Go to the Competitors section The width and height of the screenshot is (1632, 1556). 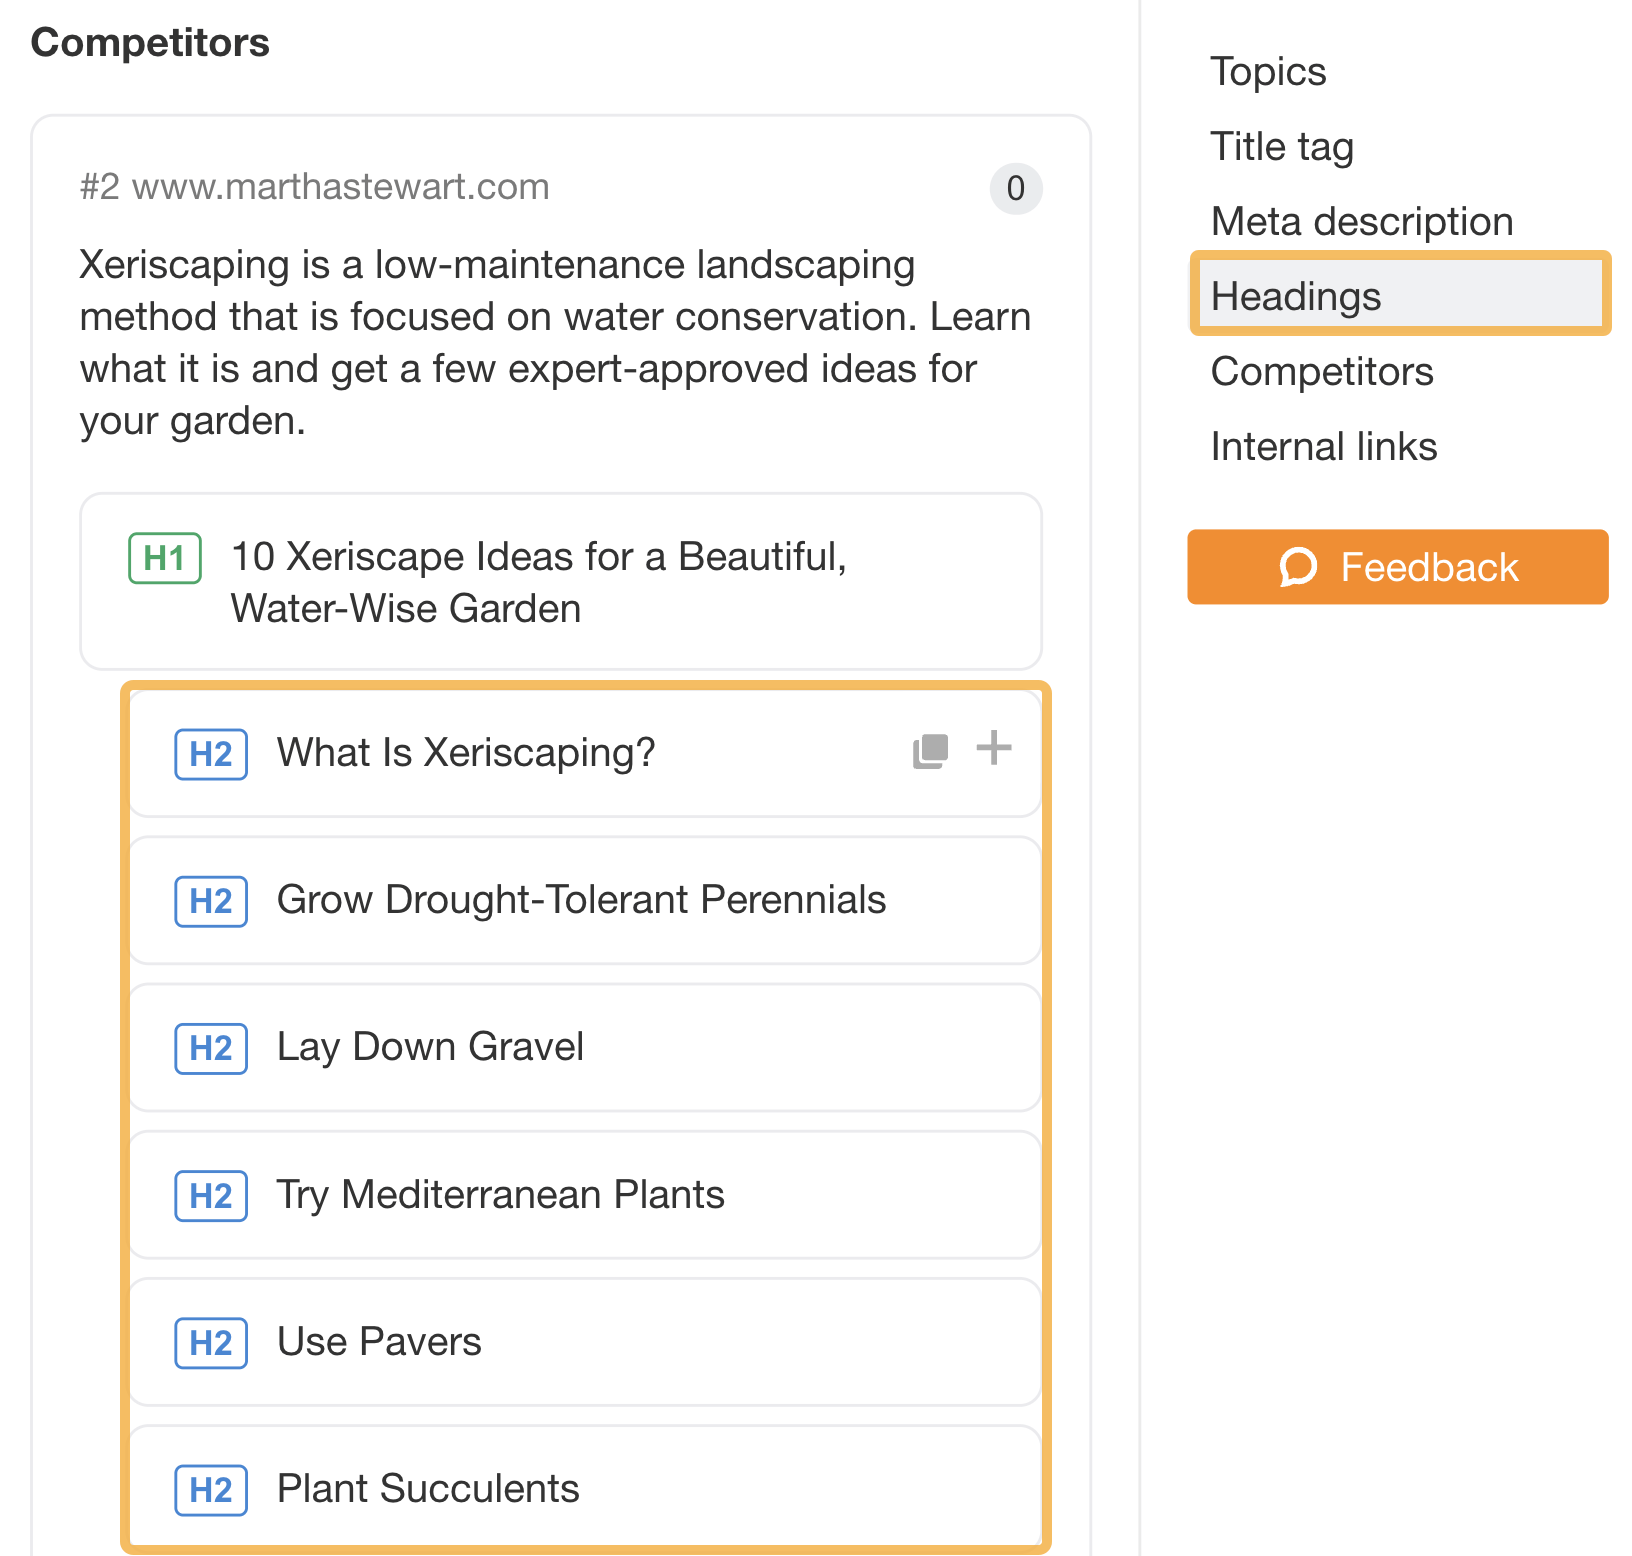click(x=1321, y=371)
